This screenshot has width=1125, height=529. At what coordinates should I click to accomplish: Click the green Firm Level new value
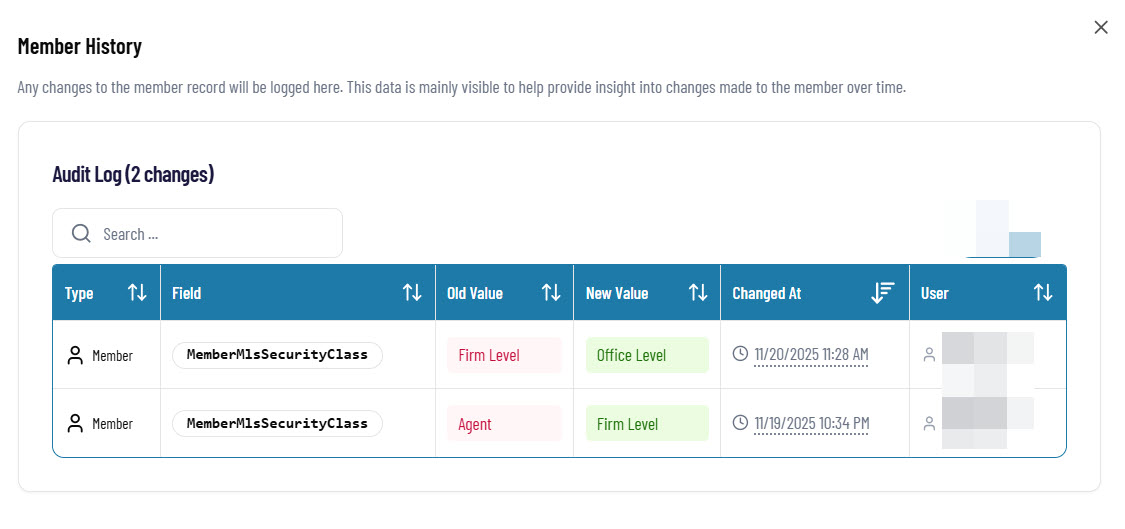[647, 423]
